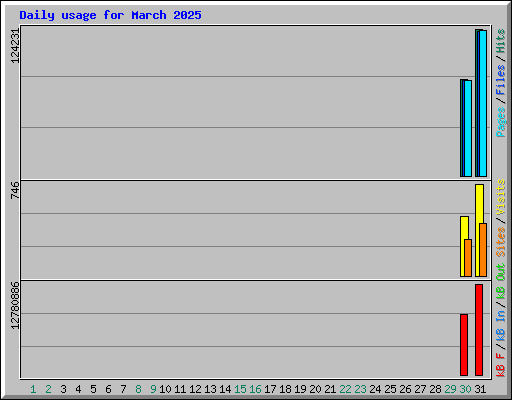
Task: Click day 15 on the x-axis
Action: pos(240,389)
